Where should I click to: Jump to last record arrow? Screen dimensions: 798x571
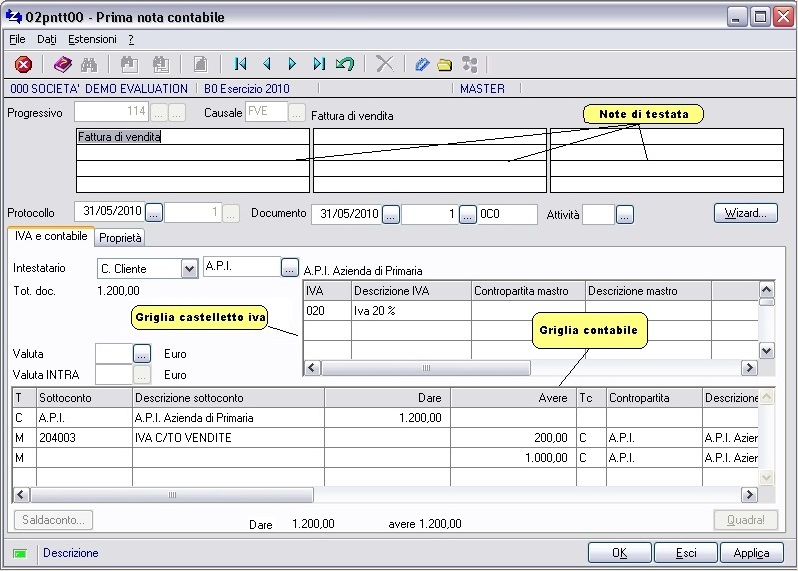coord(319,64)
